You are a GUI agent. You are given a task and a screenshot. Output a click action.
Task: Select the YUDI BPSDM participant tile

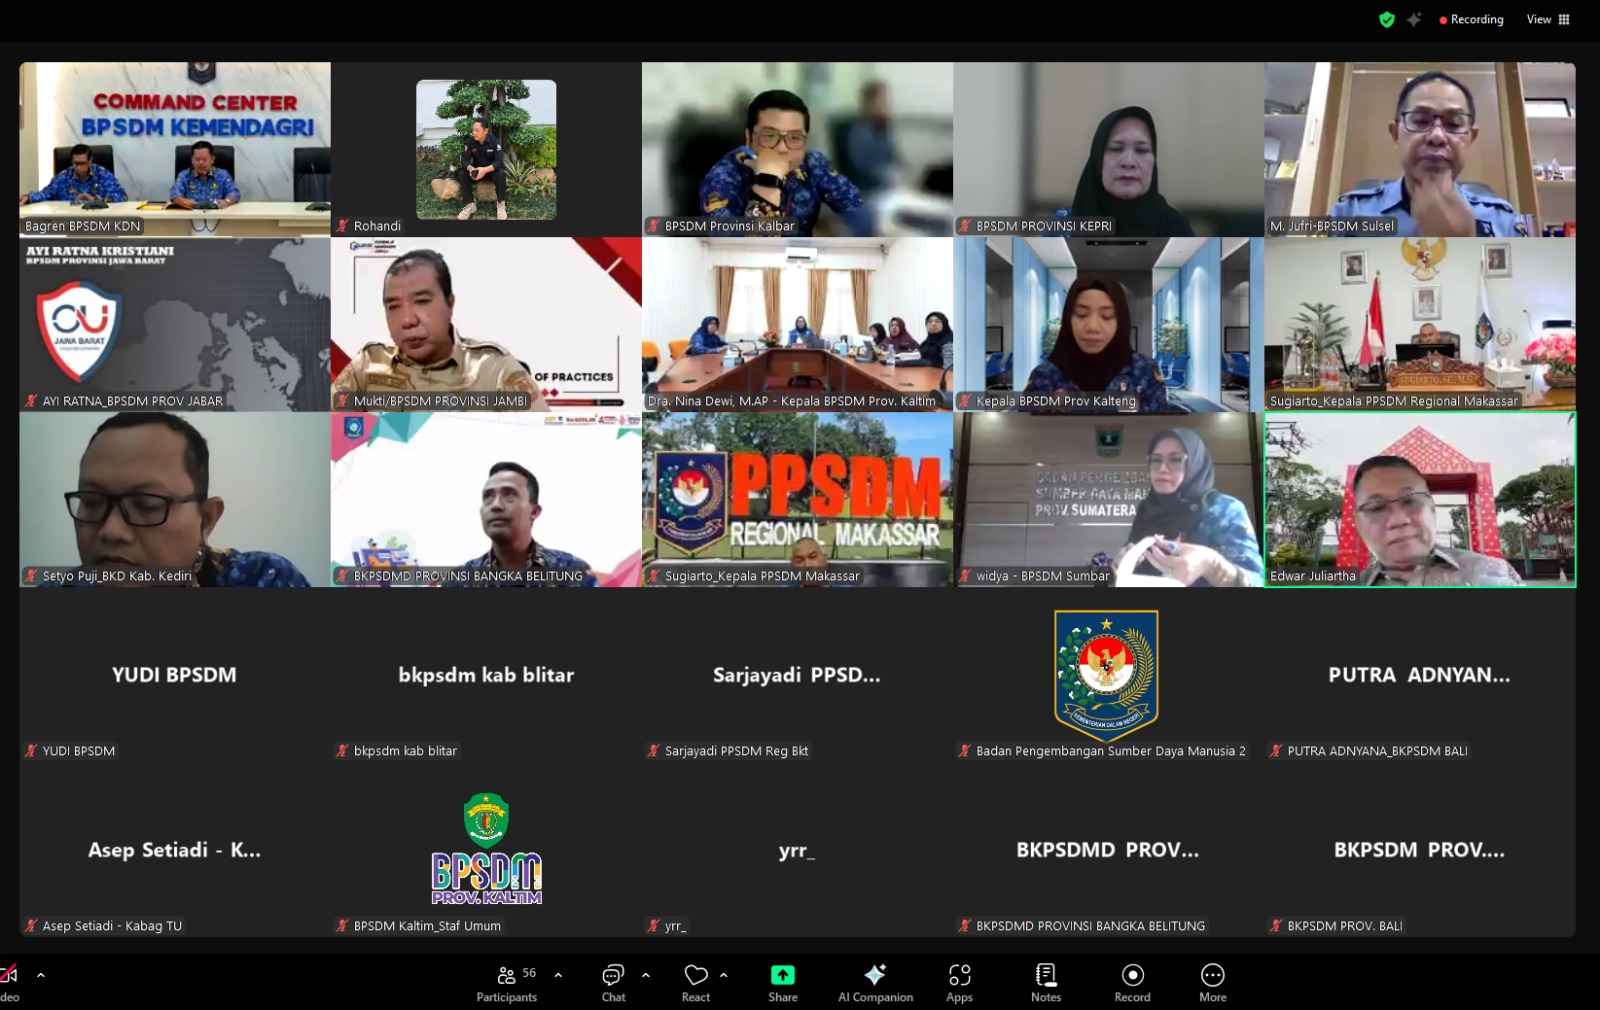click(x=175, y=675)
